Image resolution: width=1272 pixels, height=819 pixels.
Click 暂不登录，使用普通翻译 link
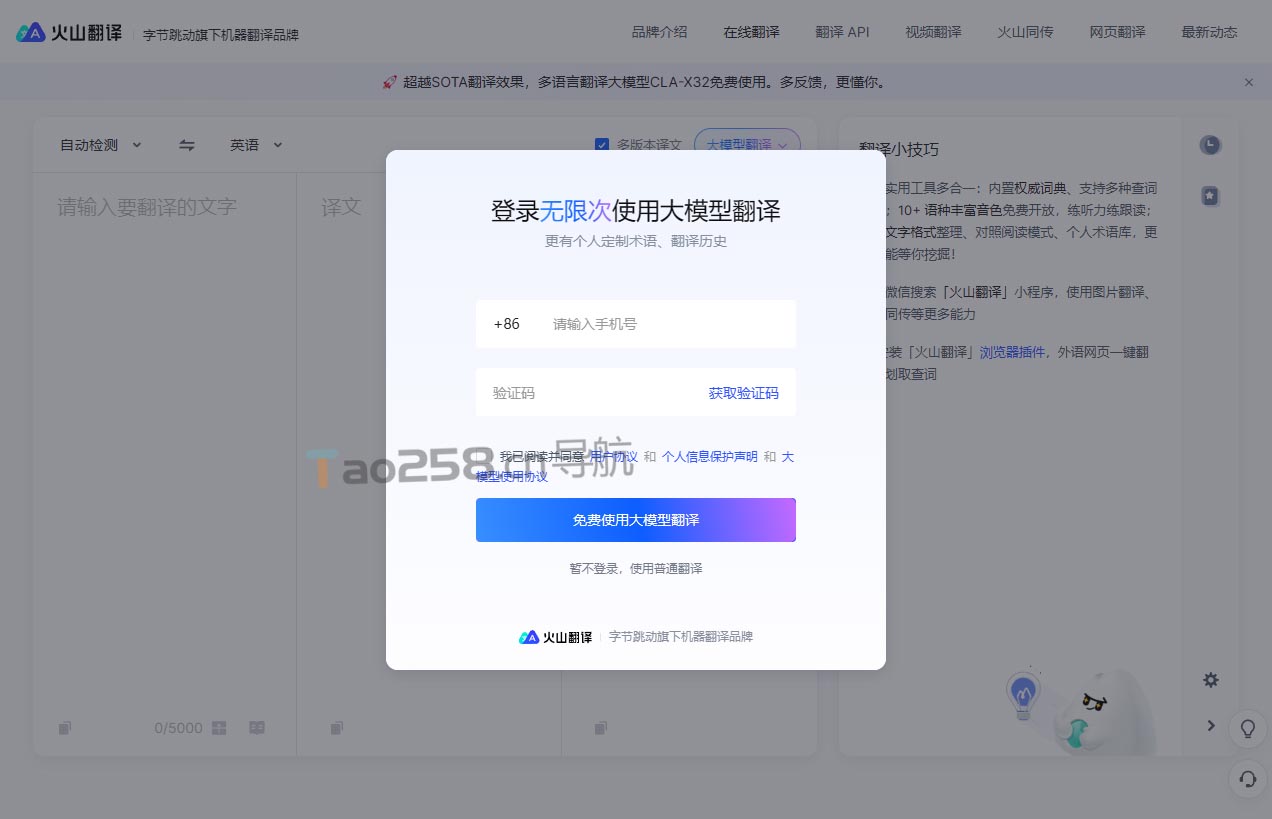click(x=636, y=568)
